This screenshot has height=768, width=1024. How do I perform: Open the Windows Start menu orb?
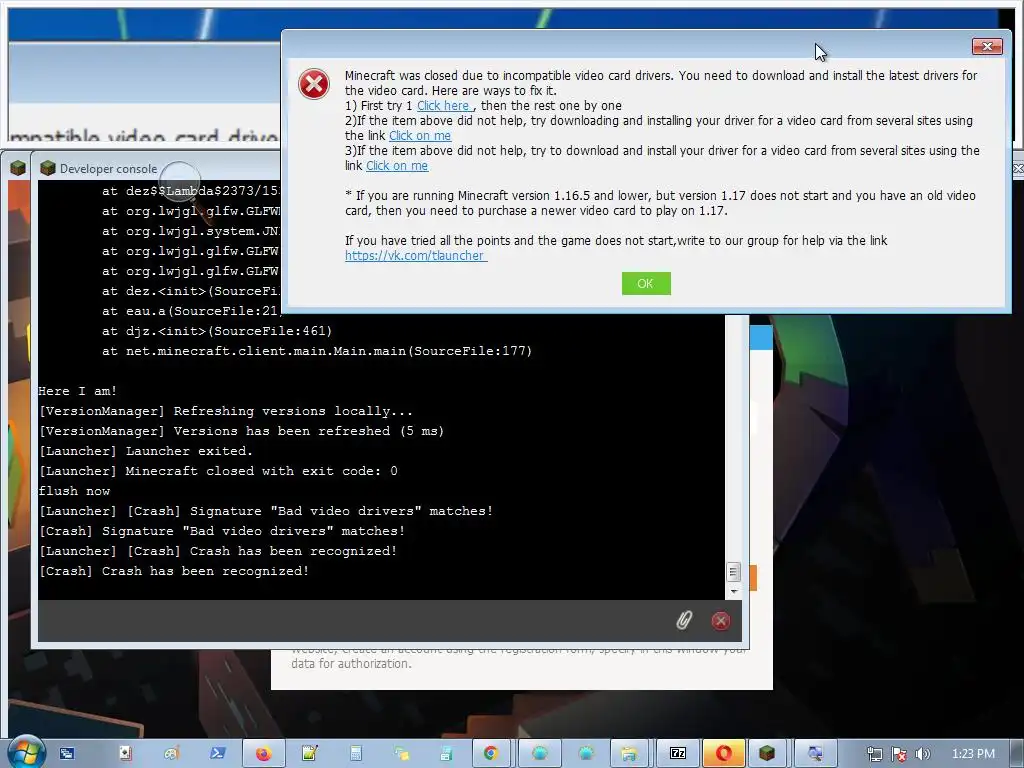pyautogui.click(x=26, y=753)
